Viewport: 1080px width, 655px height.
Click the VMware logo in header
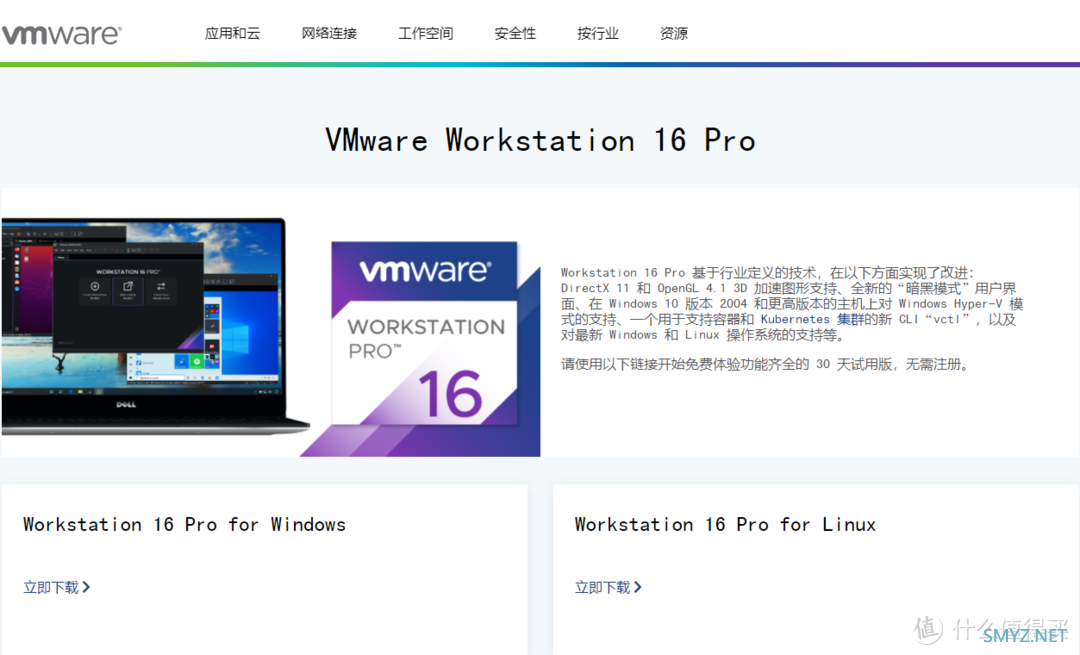(x=62, y=34)
